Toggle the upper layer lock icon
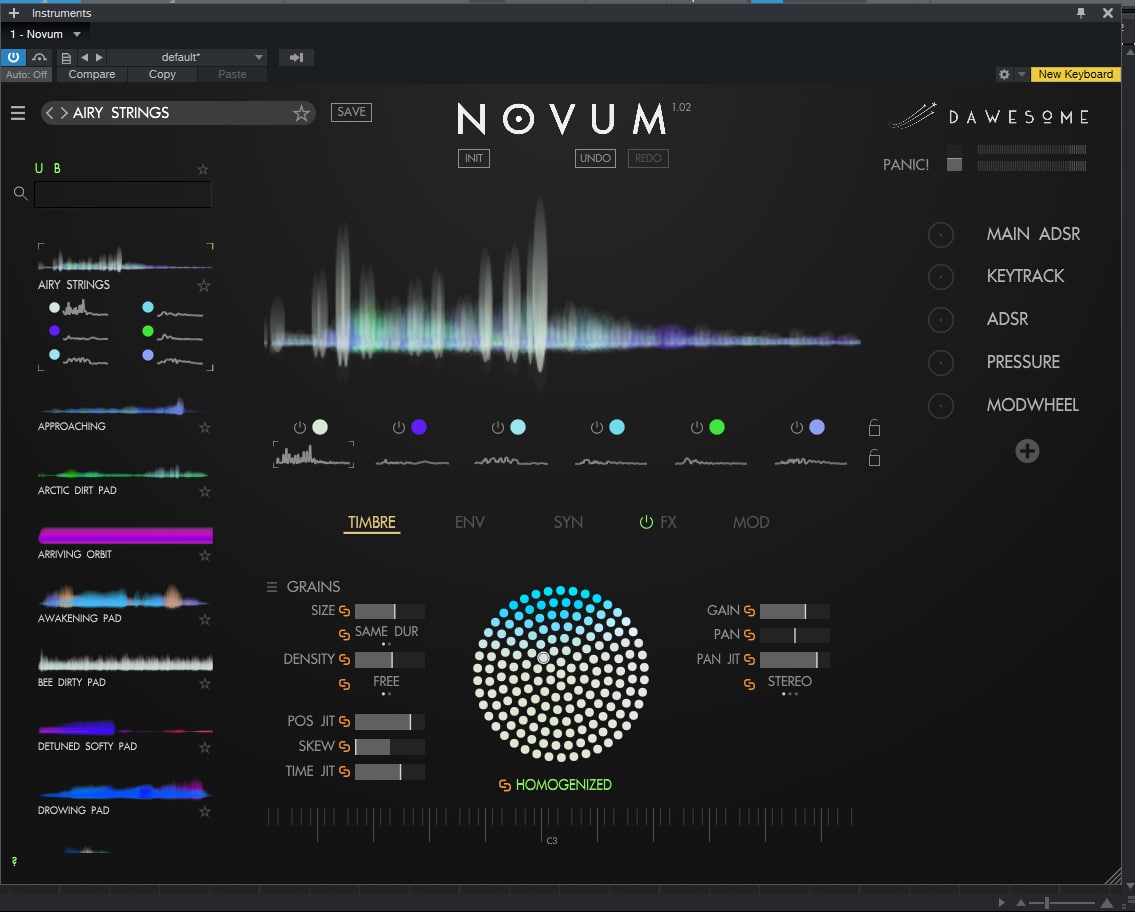1135x912 pixels. tap(874, 428)
